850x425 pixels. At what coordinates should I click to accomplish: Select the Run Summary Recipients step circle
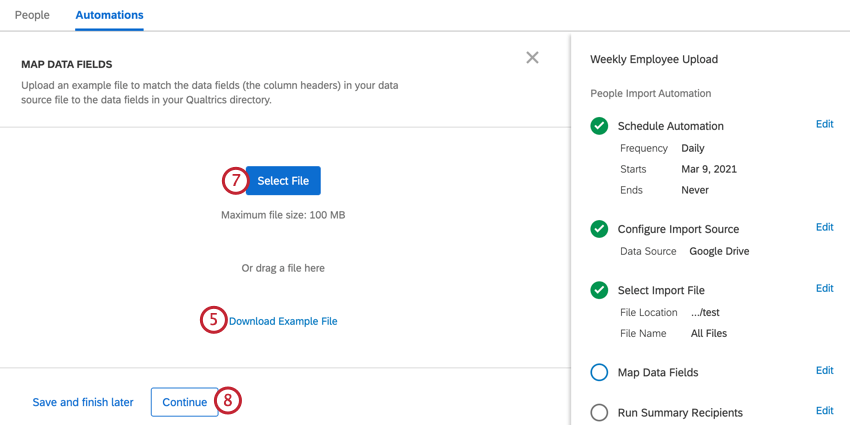pos(599,413)
